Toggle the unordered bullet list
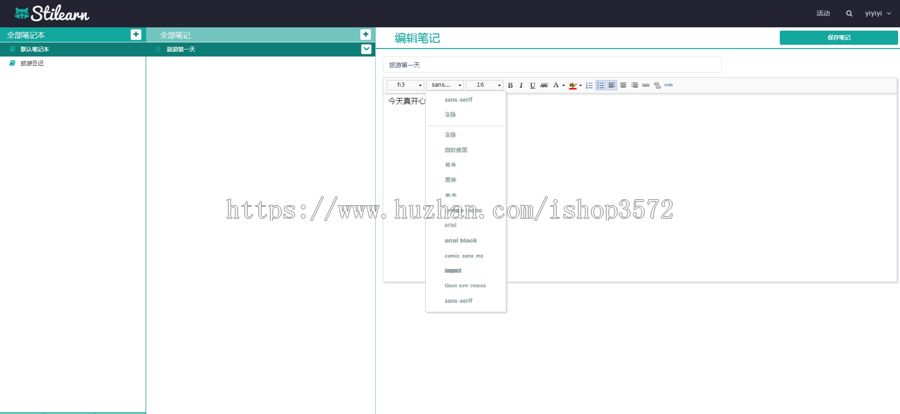Screen dimensions: 900x414 tap(600, 85)
